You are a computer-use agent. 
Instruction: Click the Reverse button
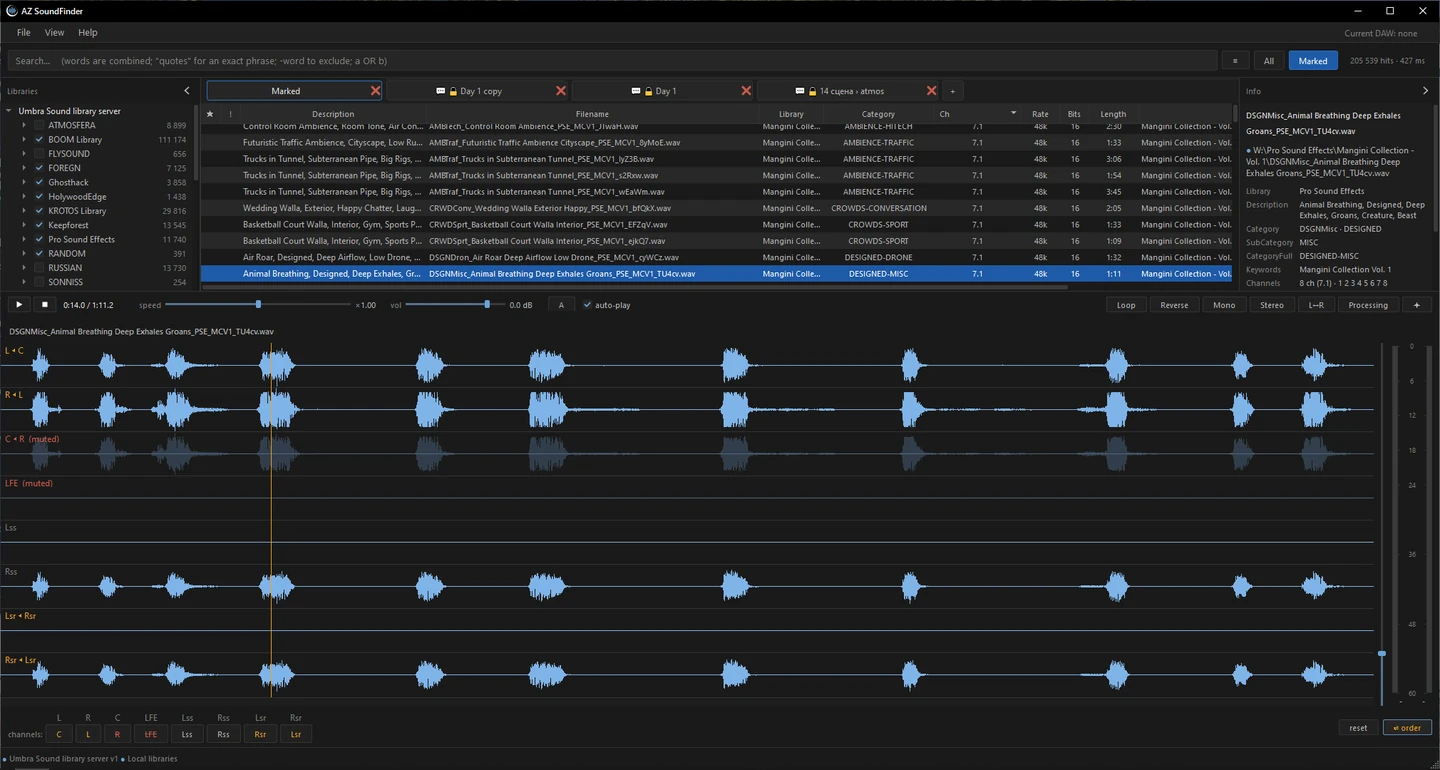(x=1174, y=305)
